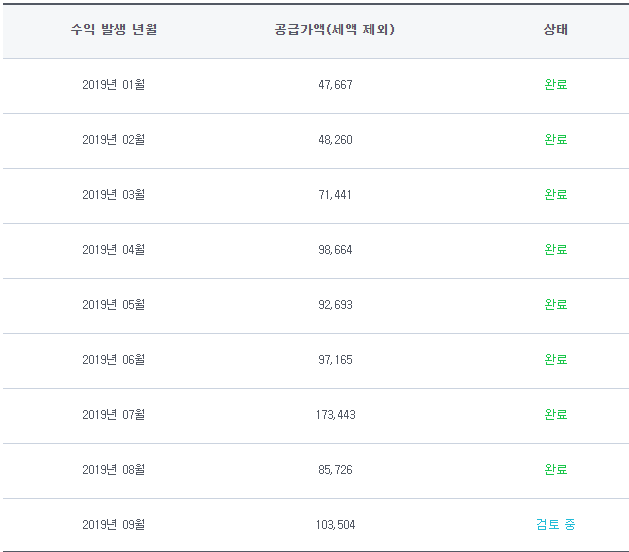Click the 2019년 05월 date cell
Image resolution: width=629 pixels, height=552 pixels.
coord(114,305)
